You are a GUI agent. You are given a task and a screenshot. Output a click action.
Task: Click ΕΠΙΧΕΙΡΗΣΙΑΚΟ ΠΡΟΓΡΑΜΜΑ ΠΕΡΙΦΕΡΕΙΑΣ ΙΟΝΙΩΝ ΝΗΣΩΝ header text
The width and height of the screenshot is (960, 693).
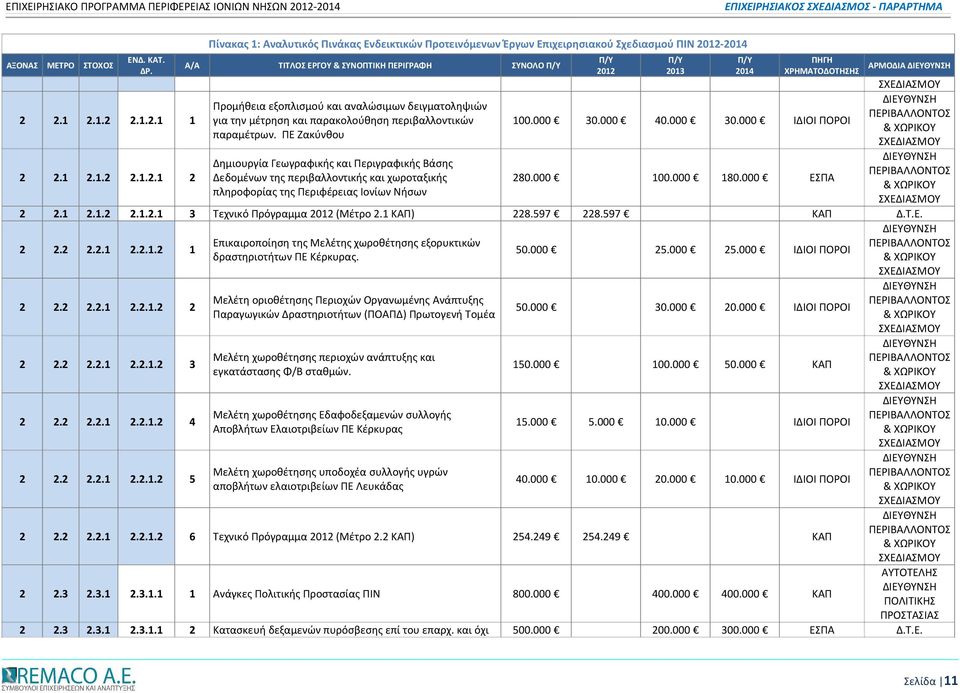click(172, 7)
